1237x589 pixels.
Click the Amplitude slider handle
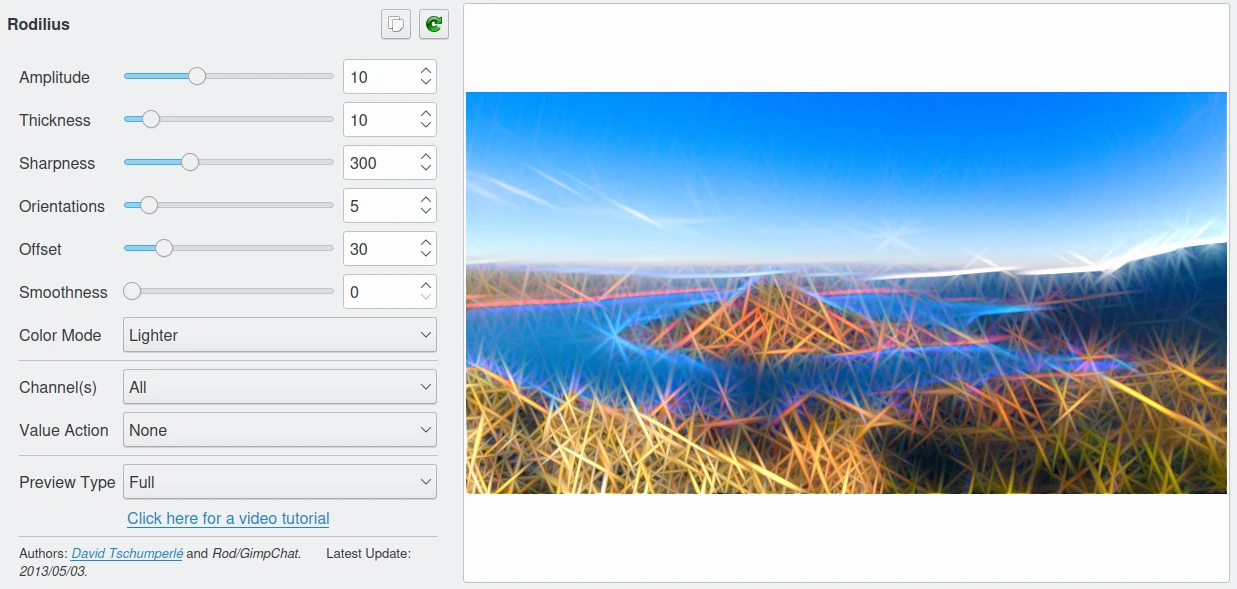(197, 76)
